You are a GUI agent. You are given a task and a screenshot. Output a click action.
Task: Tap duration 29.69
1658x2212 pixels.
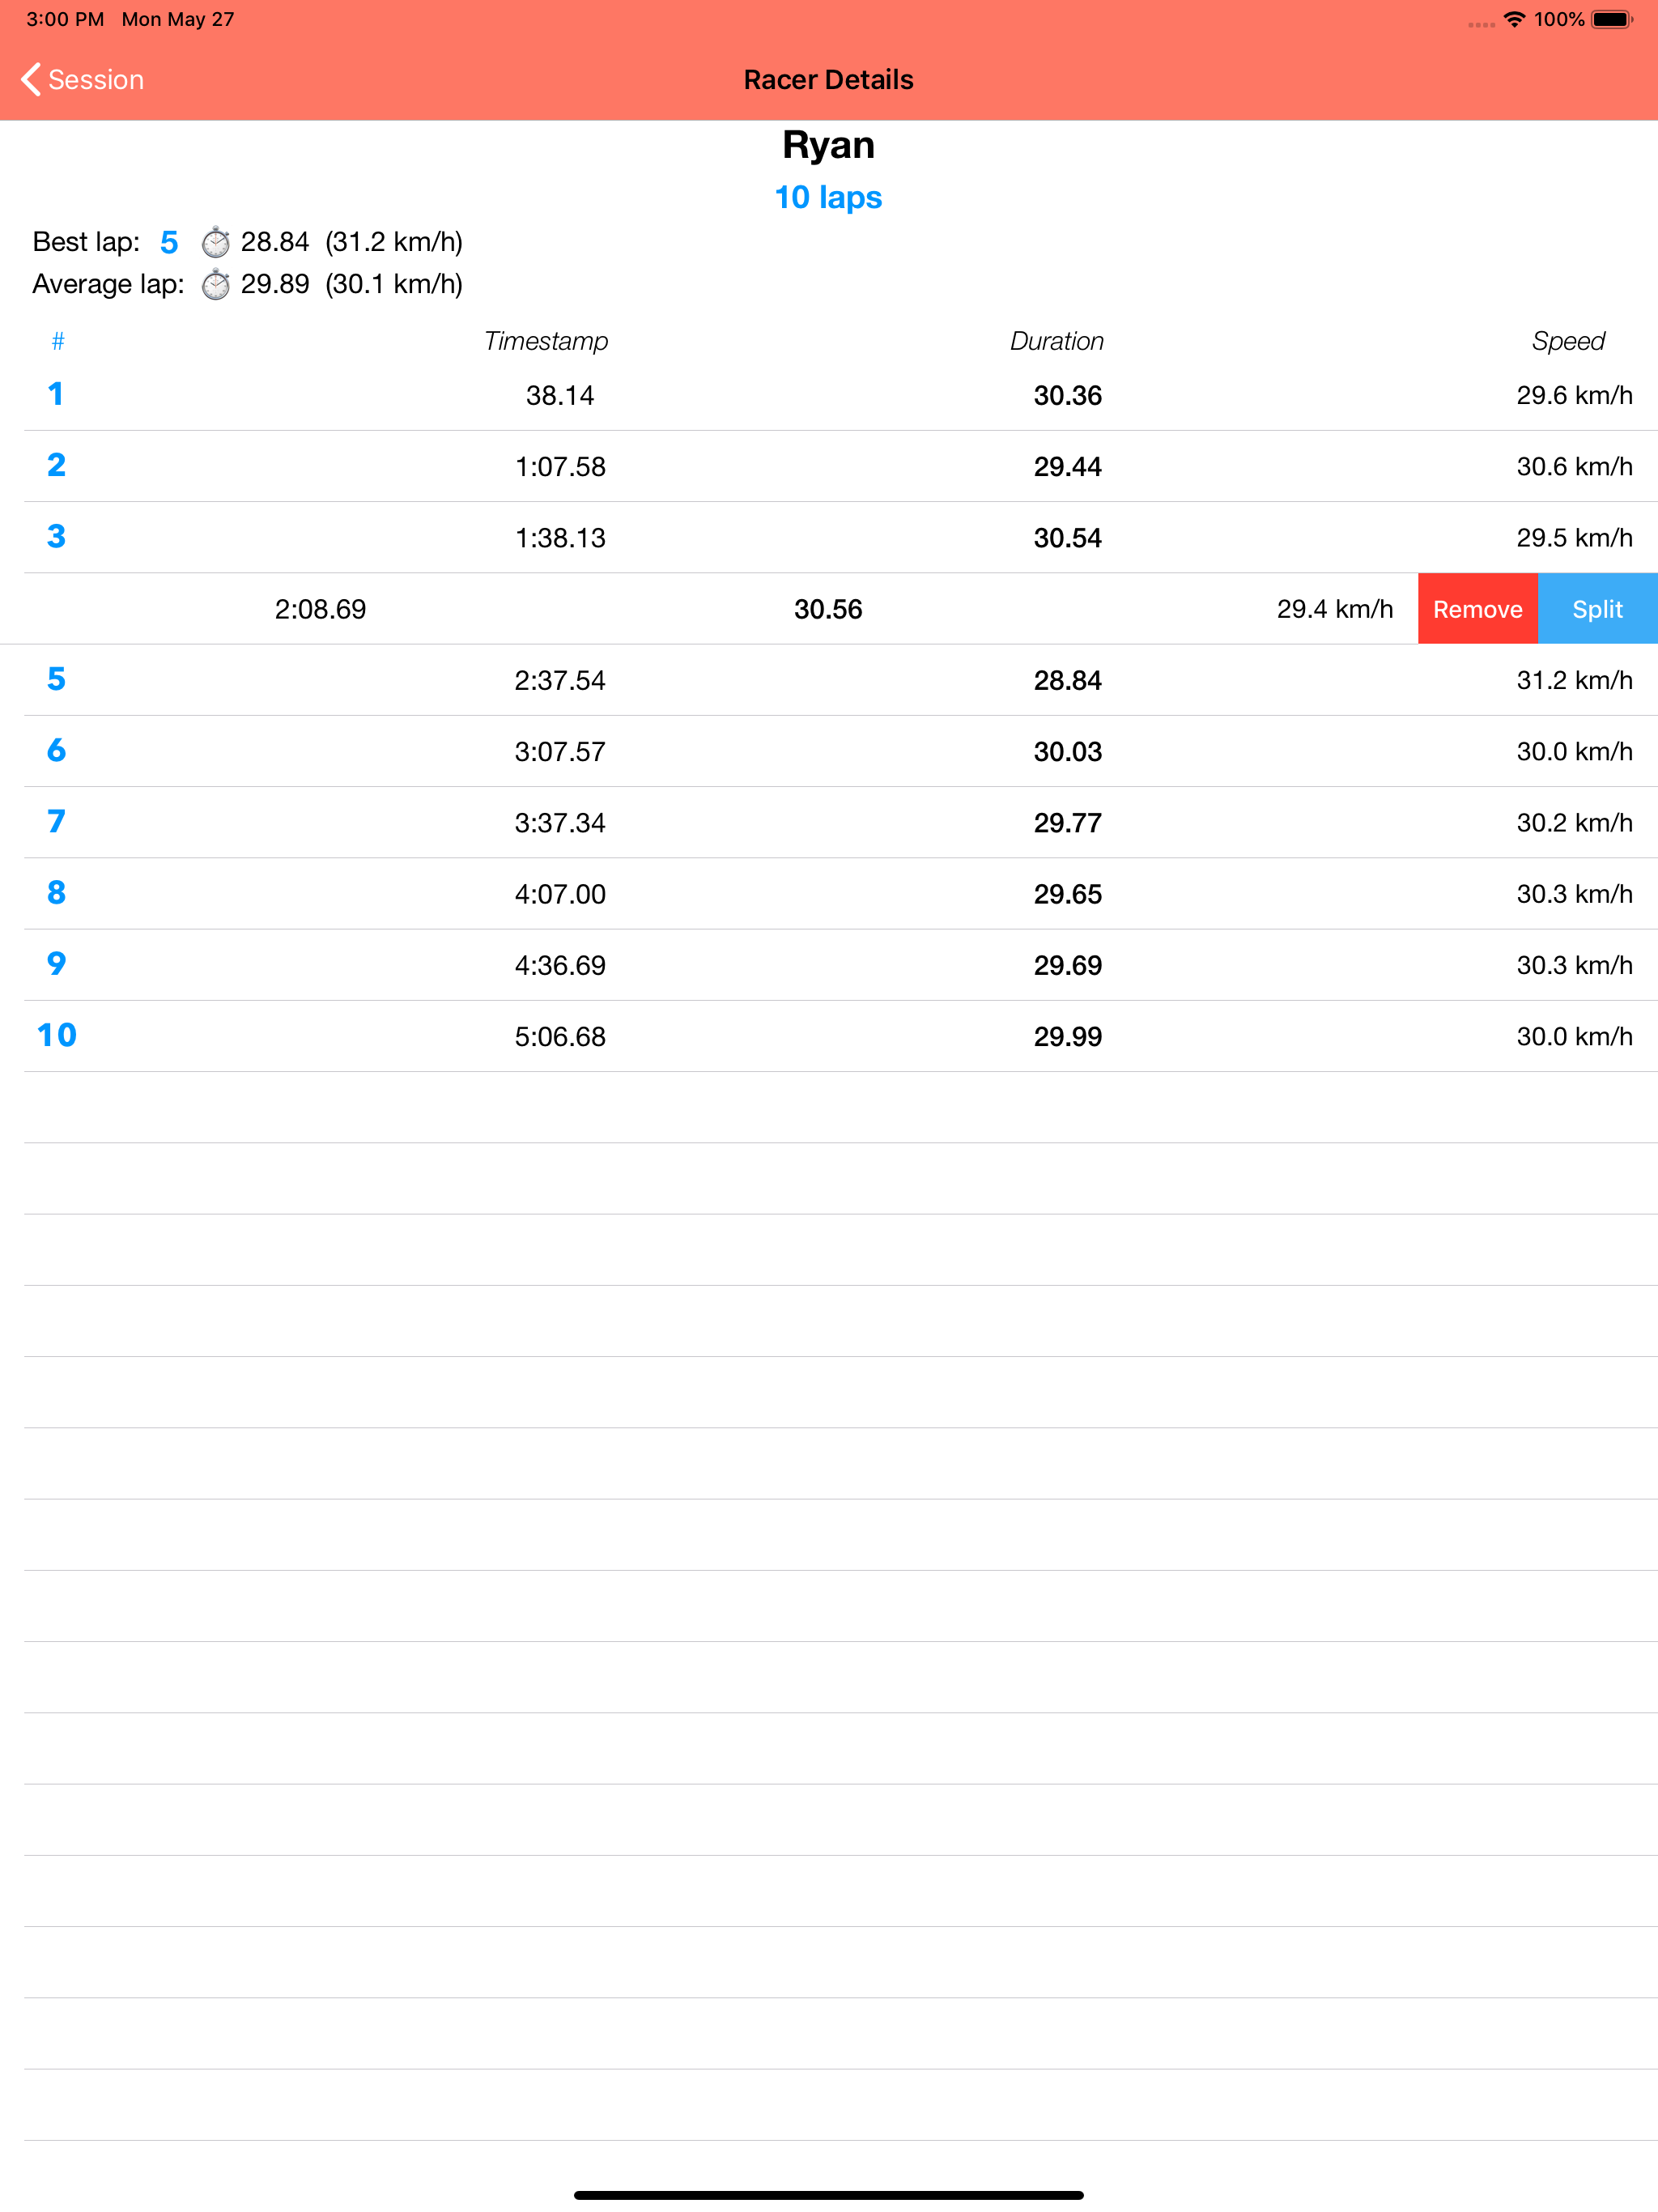1067,965
